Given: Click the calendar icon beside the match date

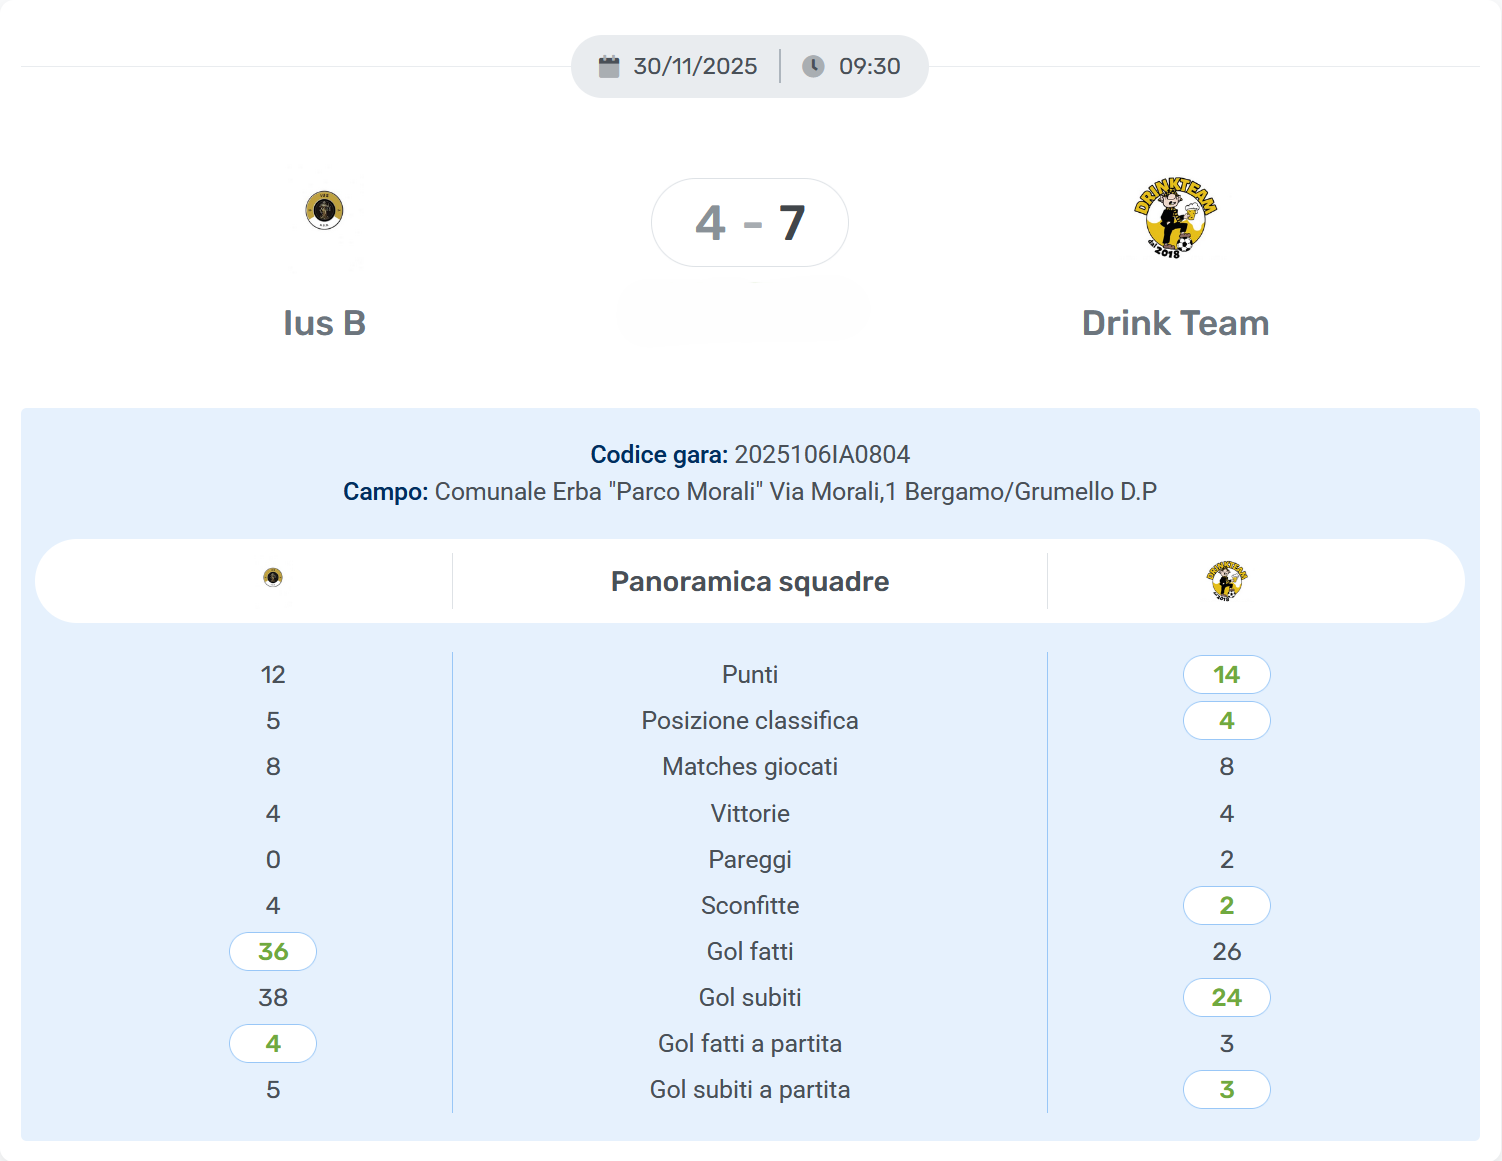Looking at the screenshot, I should coord(609,67).
